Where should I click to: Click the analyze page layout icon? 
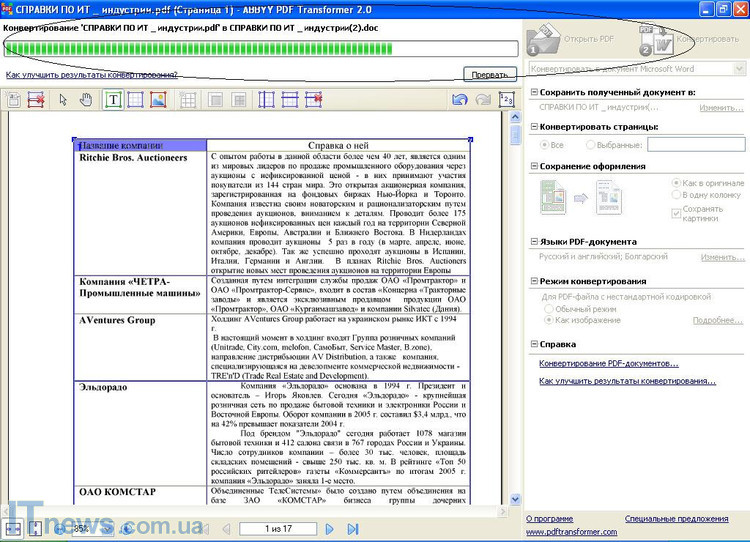[x=13, y=100]
